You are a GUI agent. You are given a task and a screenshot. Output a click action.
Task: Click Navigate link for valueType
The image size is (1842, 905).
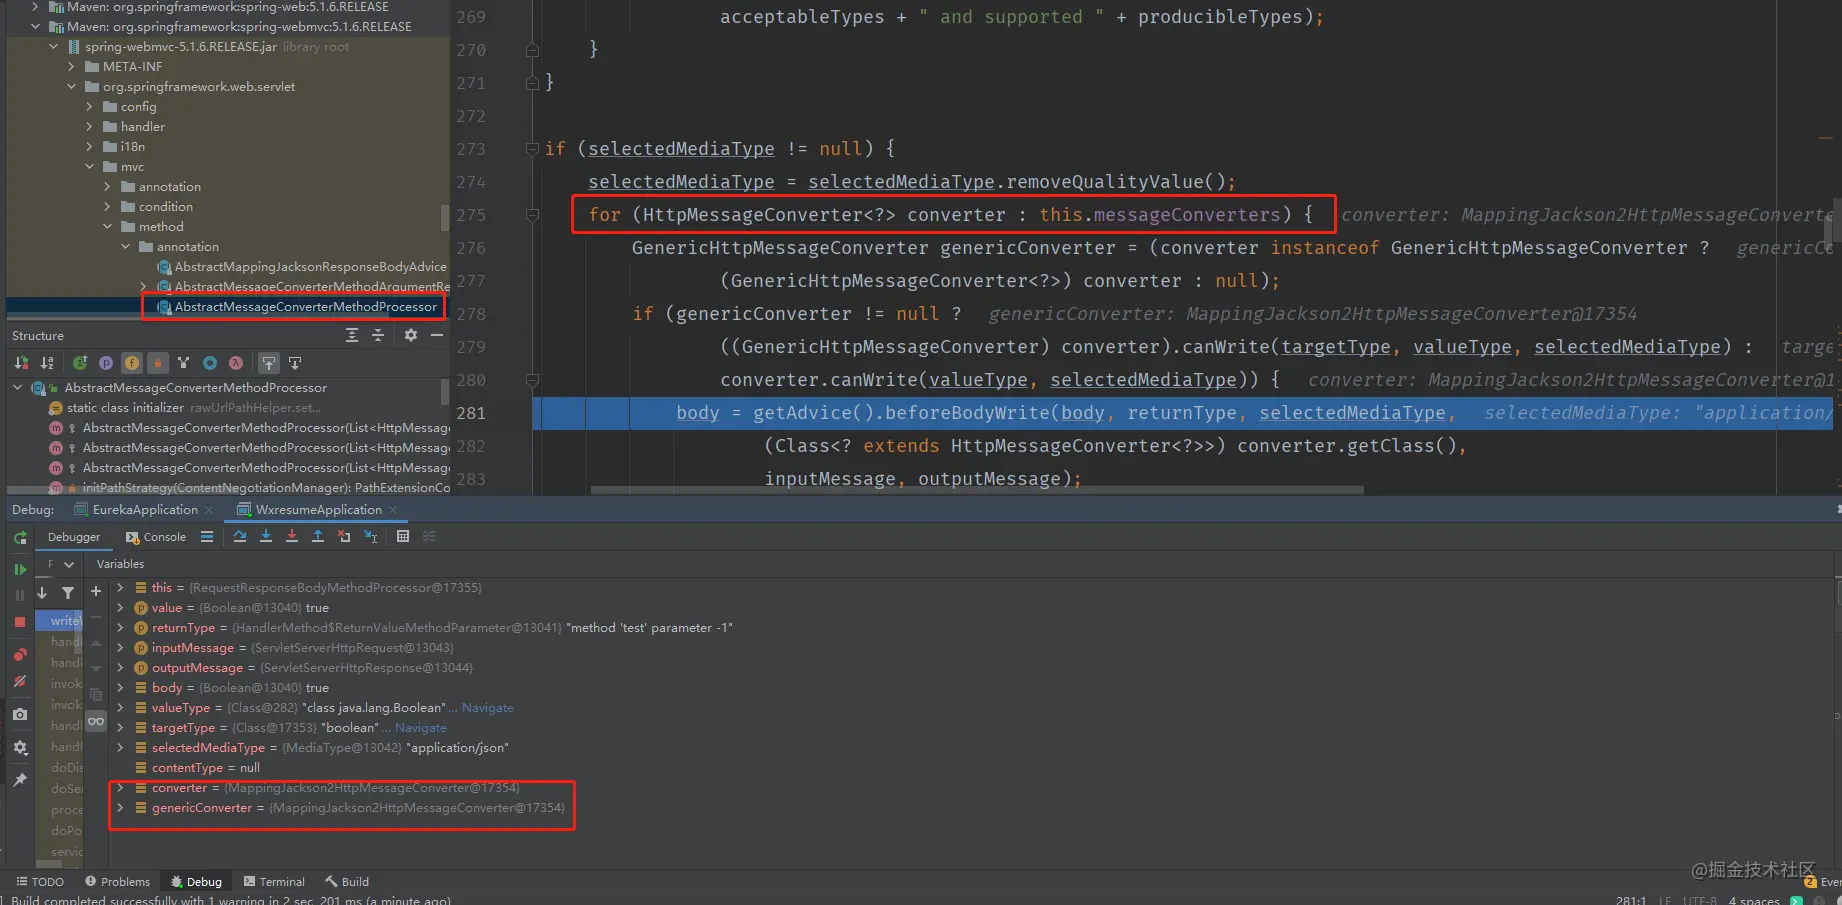[487, 708]
